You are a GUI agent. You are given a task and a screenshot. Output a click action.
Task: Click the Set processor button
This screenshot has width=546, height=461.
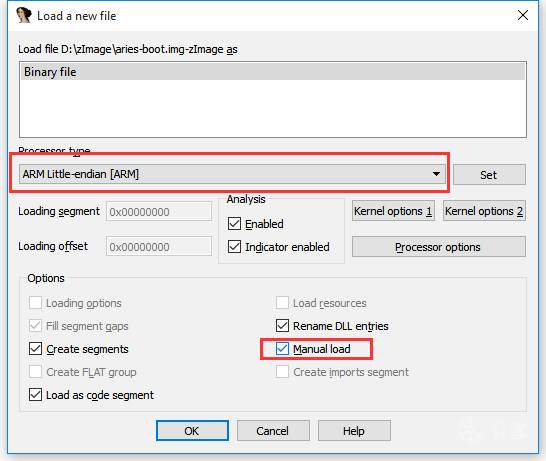[x=489, y=174]
